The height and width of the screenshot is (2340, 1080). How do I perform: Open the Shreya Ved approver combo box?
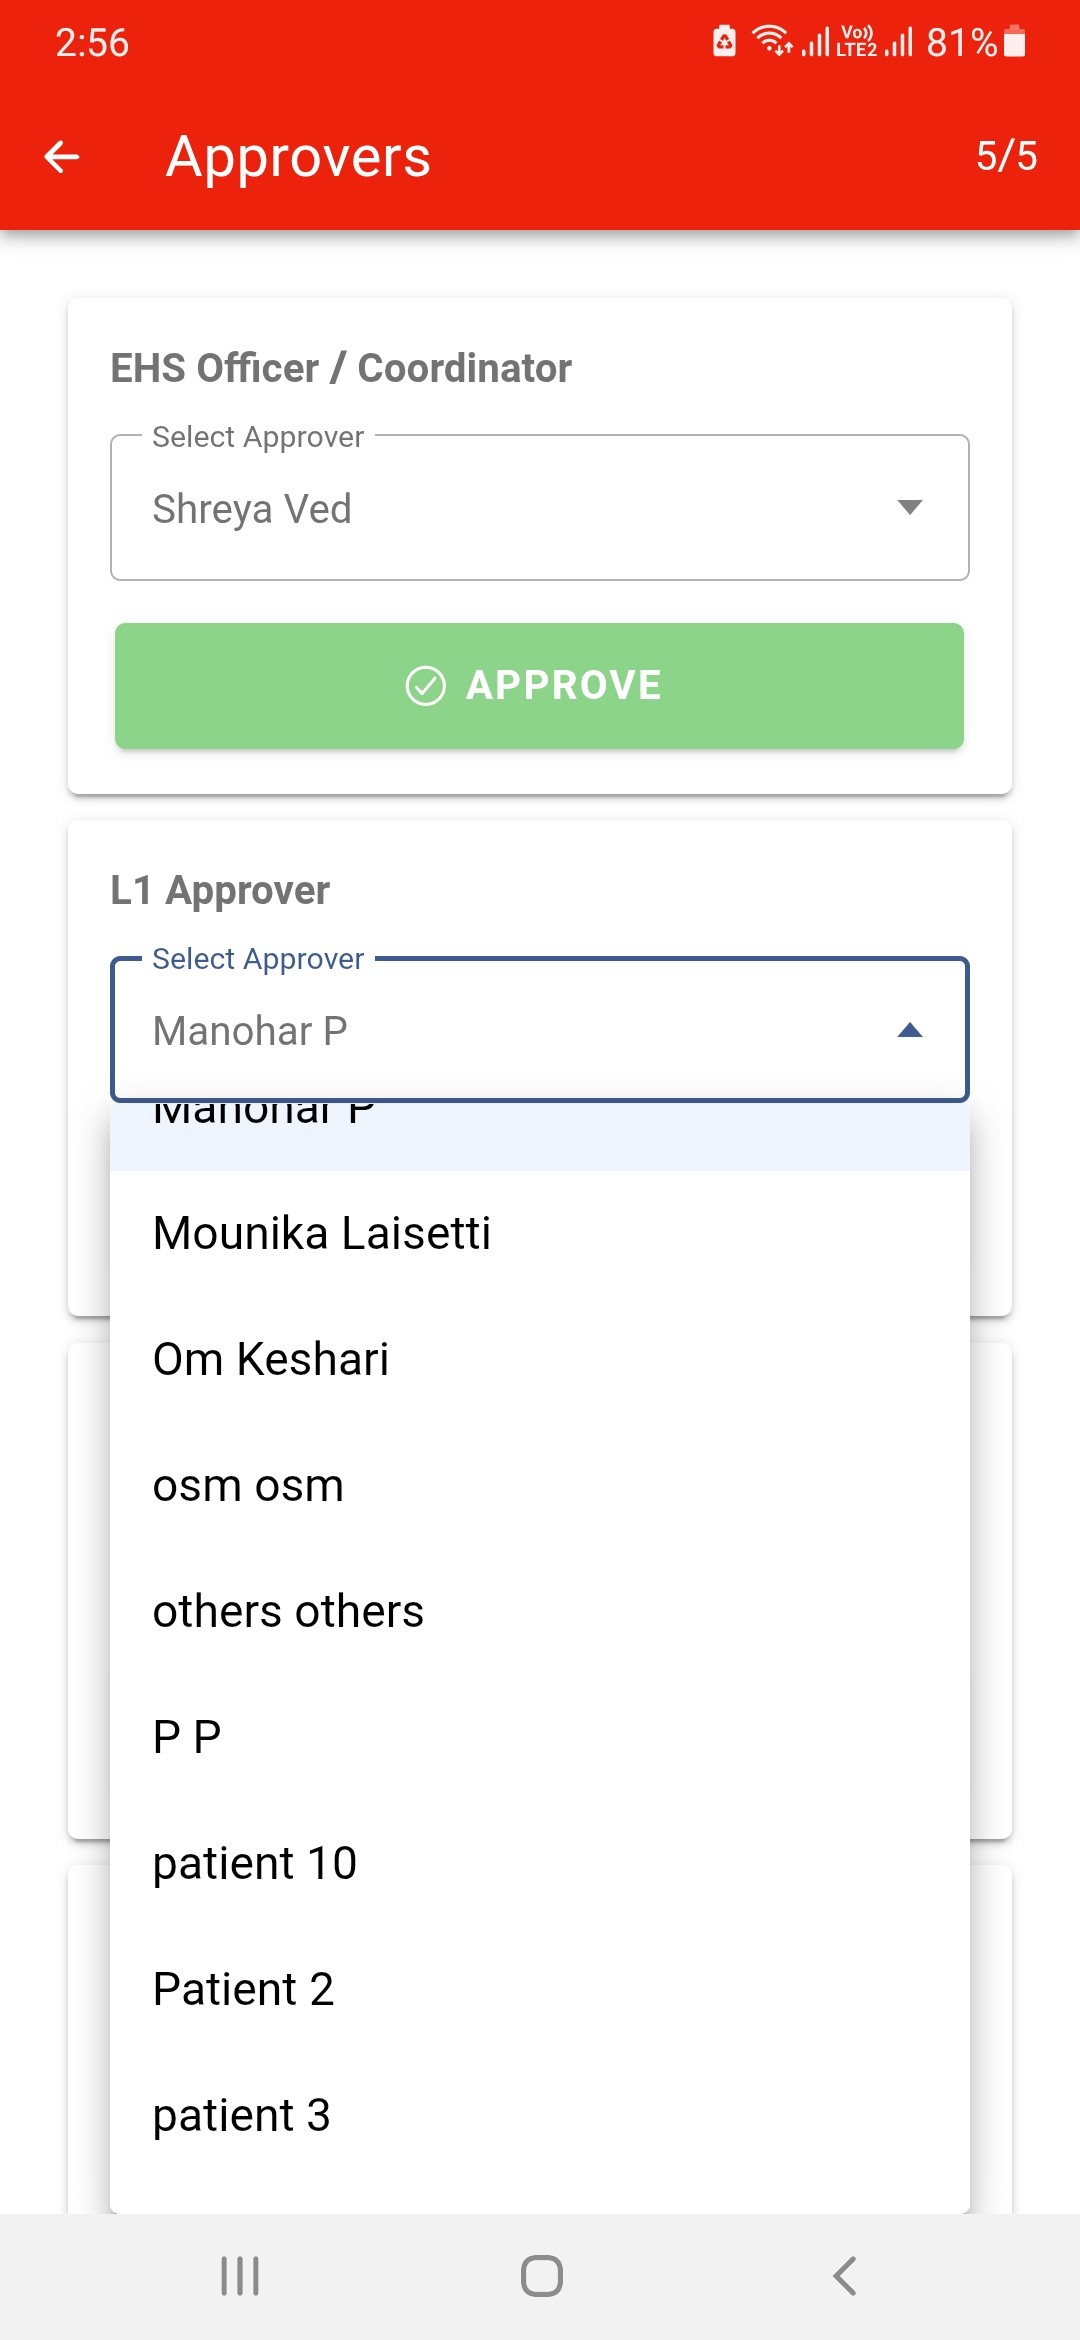[539, 508]
